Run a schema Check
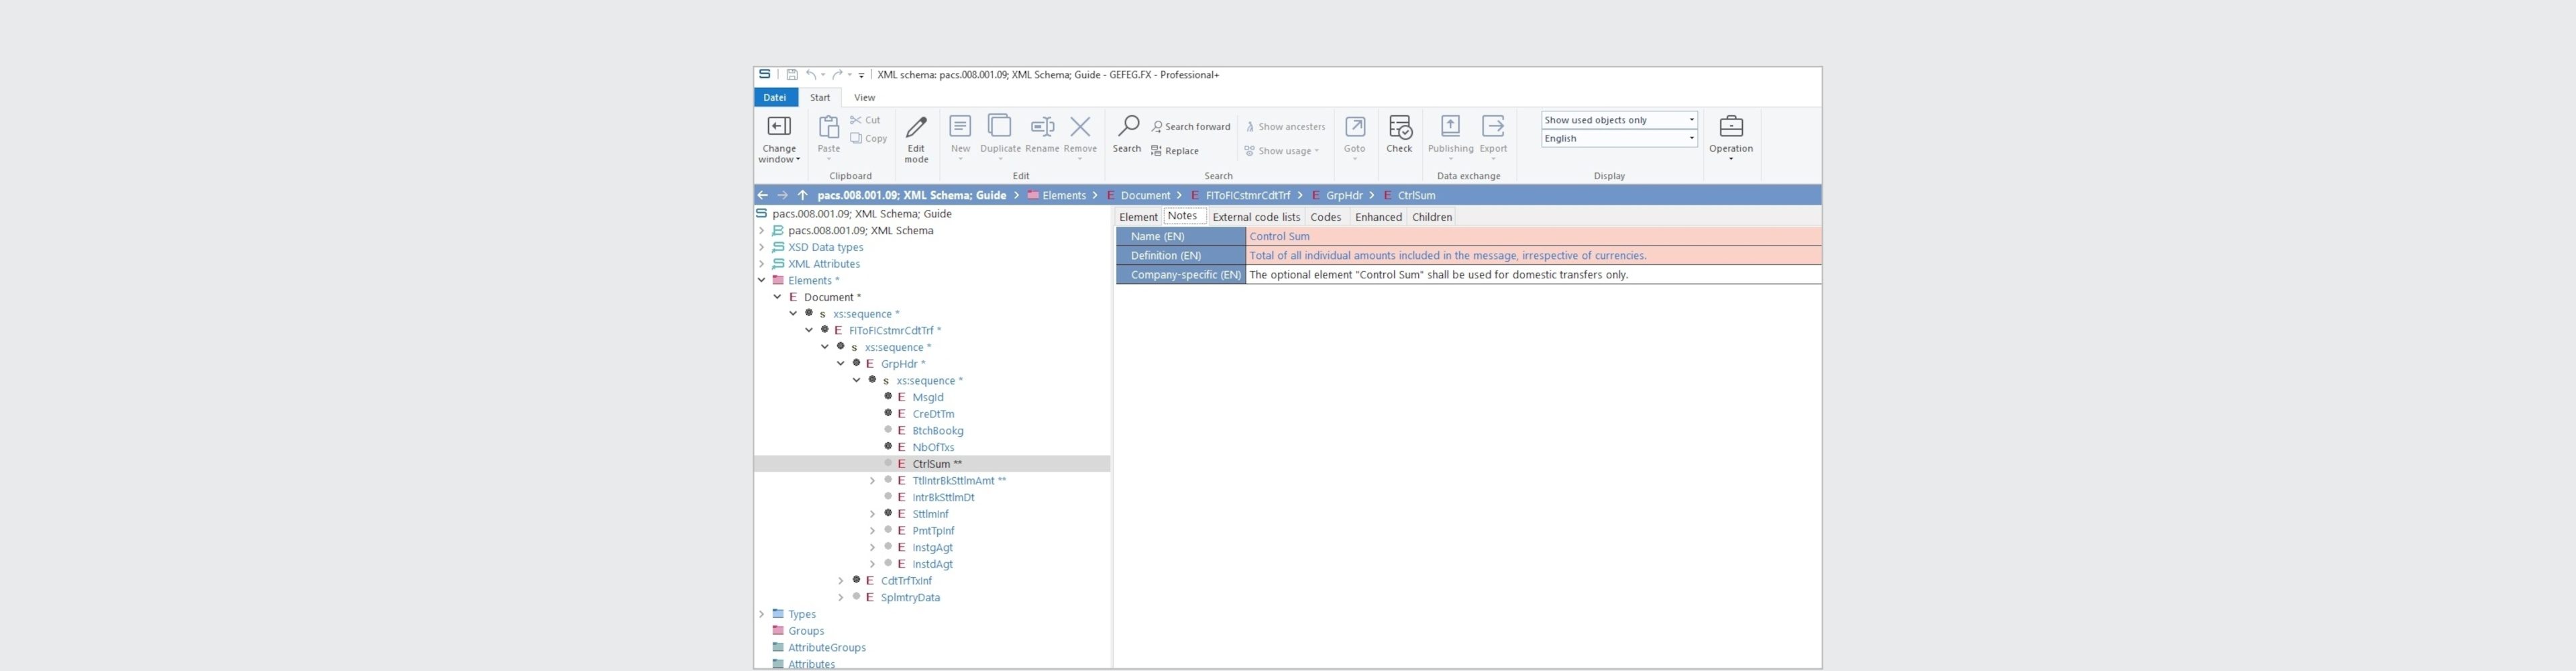 click(1399, 137)
